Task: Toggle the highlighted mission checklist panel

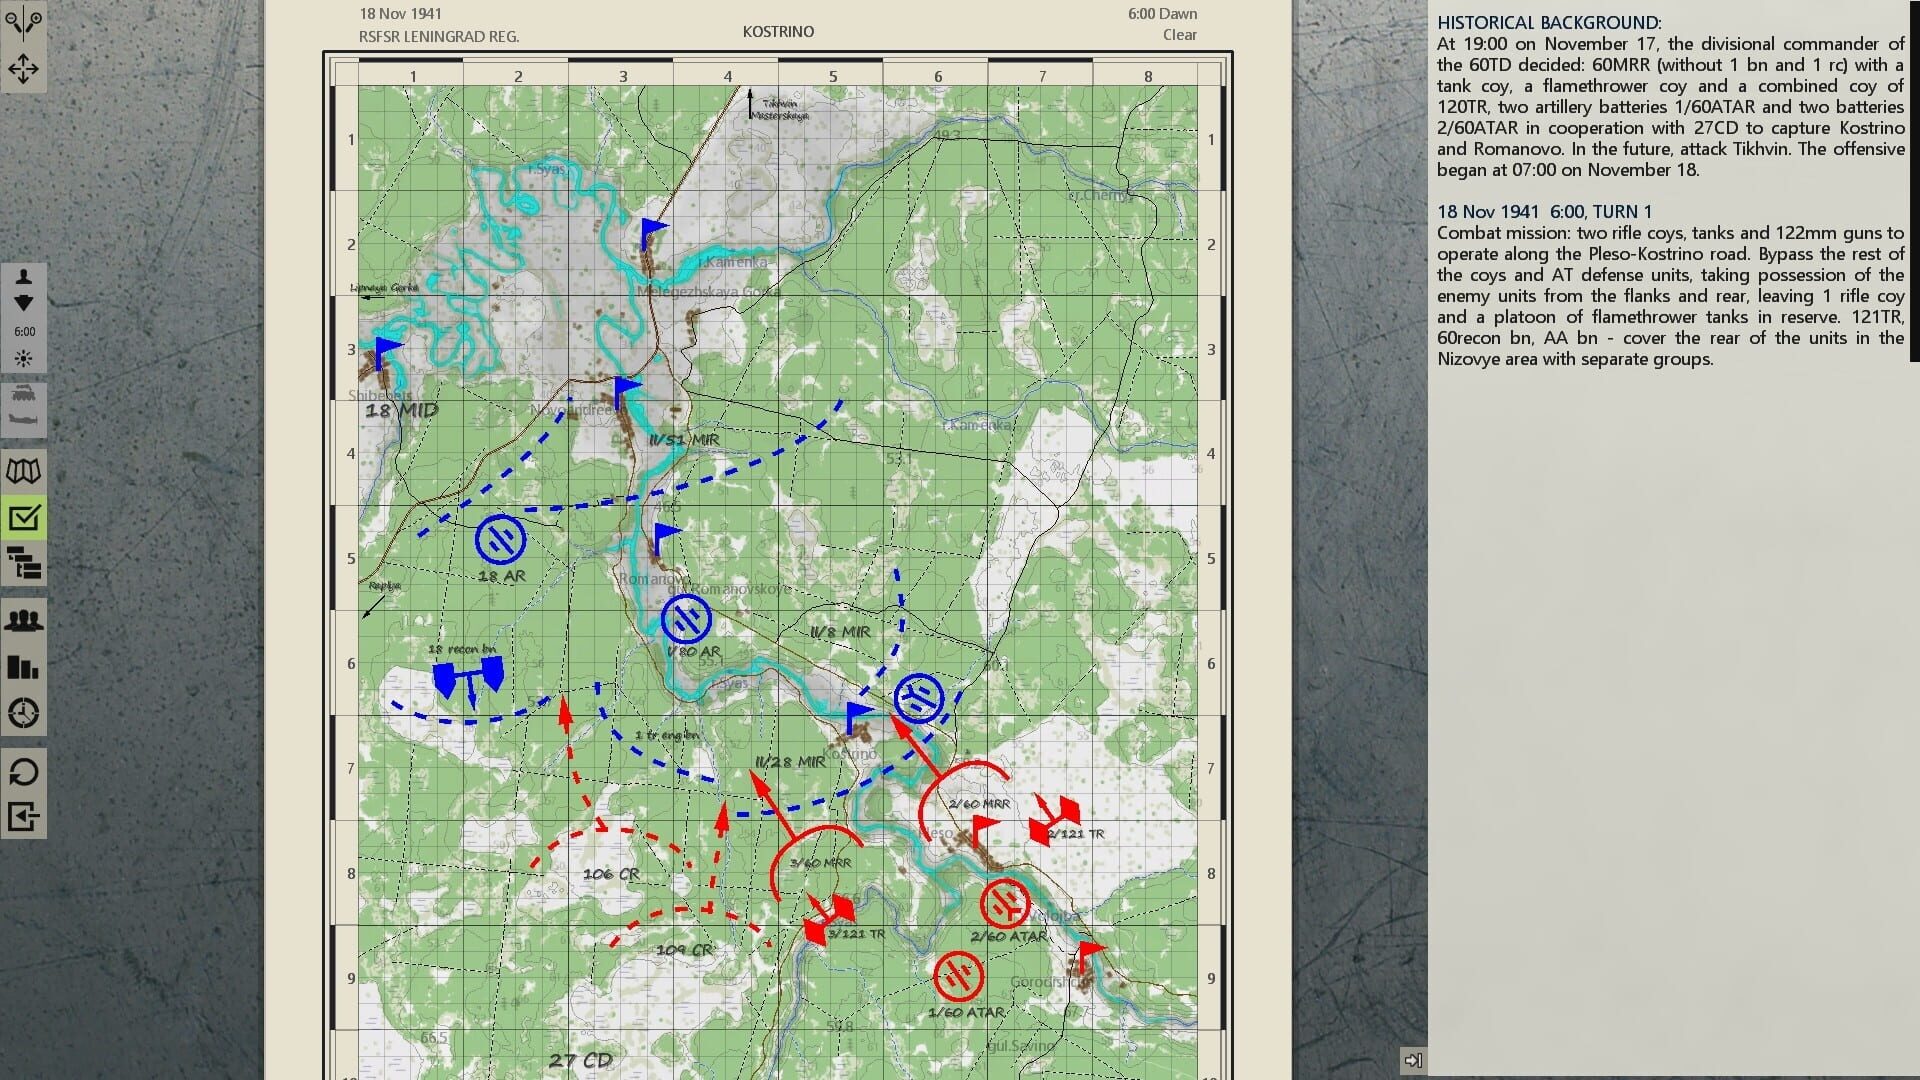Action: click(x=24, y=516)
